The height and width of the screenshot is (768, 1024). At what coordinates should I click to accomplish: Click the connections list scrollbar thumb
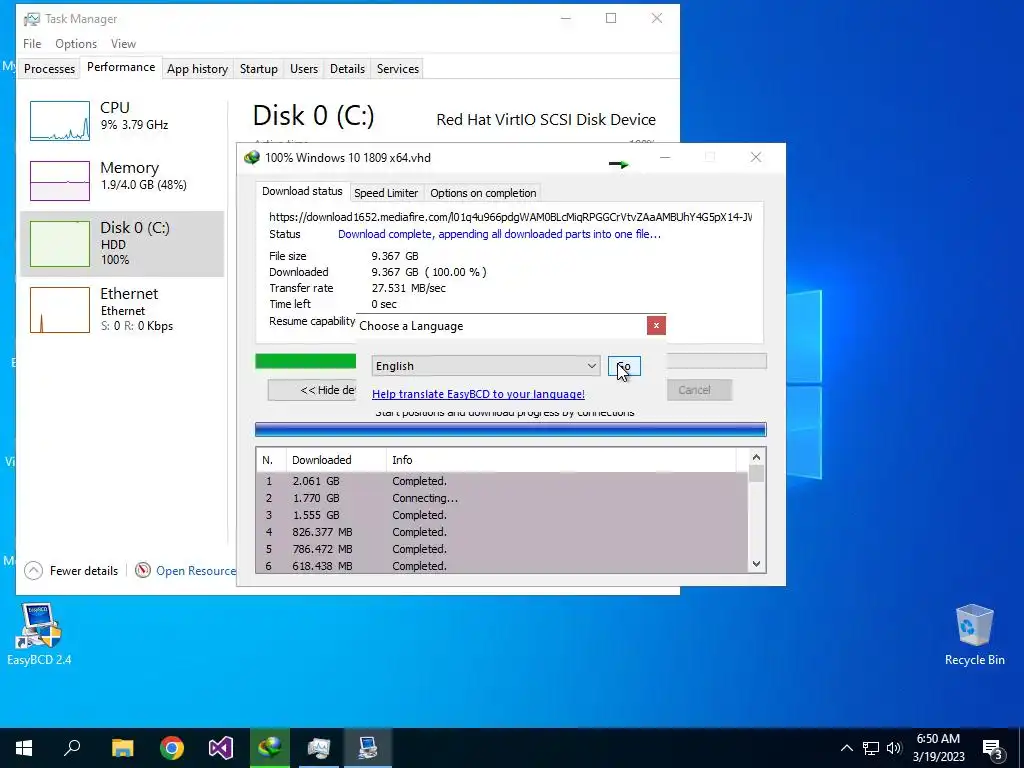(756, 473)
